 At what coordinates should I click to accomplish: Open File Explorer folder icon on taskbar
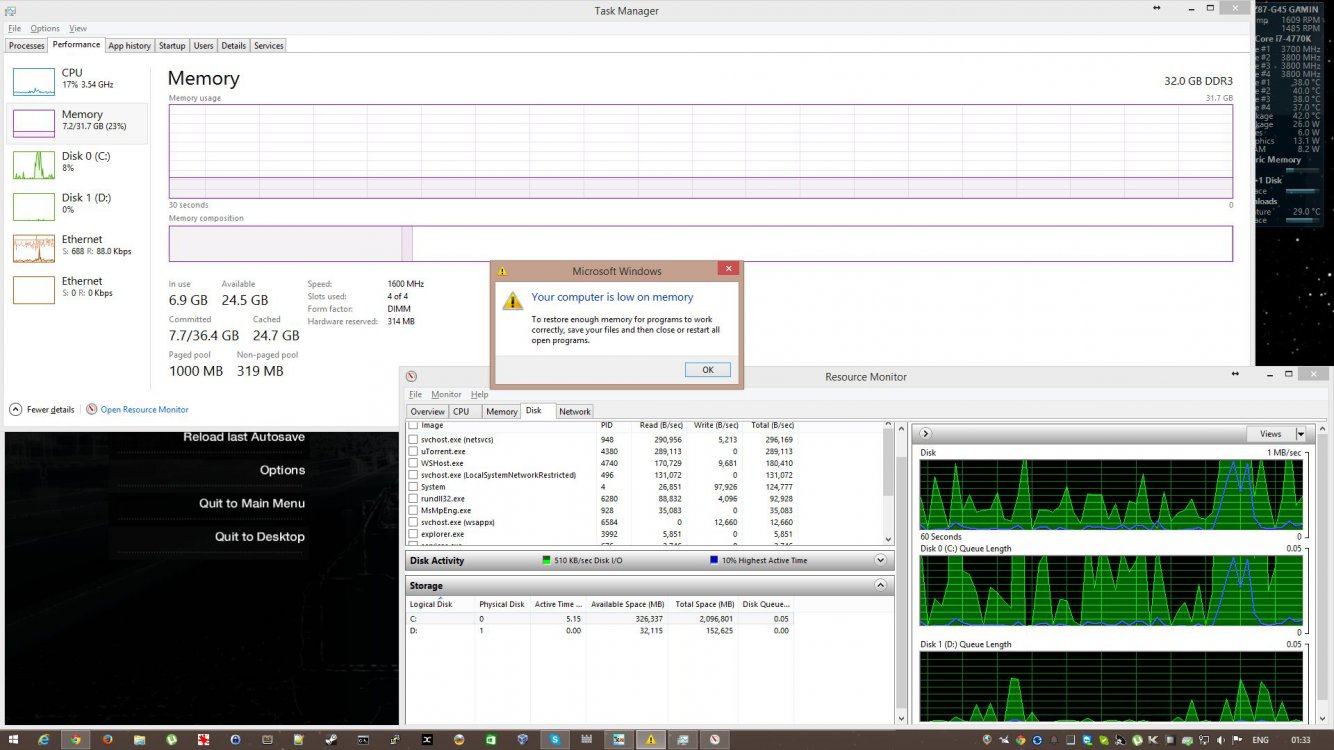pyautogui.click(x=139, y=740)
